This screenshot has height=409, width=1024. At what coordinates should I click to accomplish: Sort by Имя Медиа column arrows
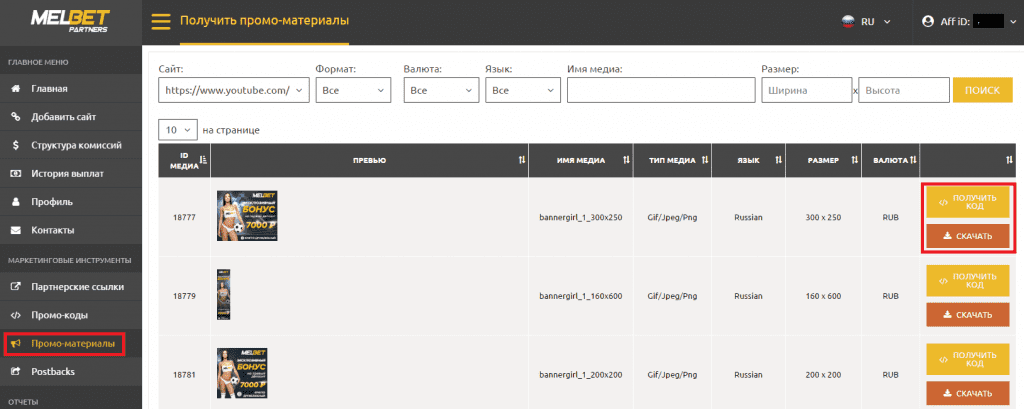626,160
